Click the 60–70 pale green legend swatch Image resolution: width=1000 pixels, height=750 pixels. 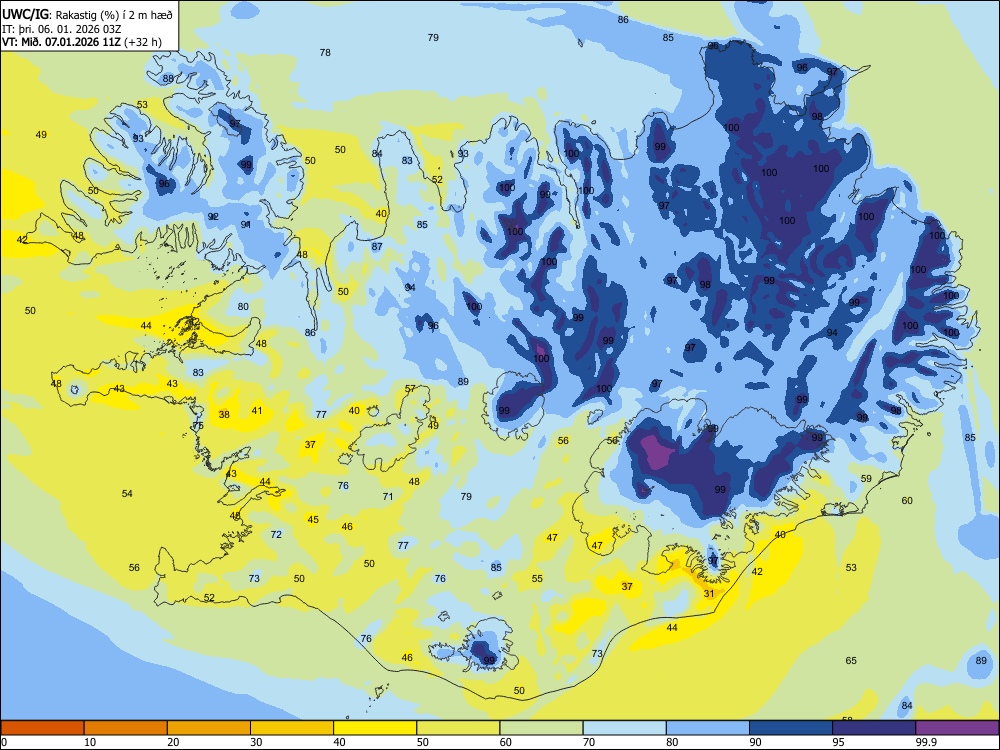coord(541,728)
